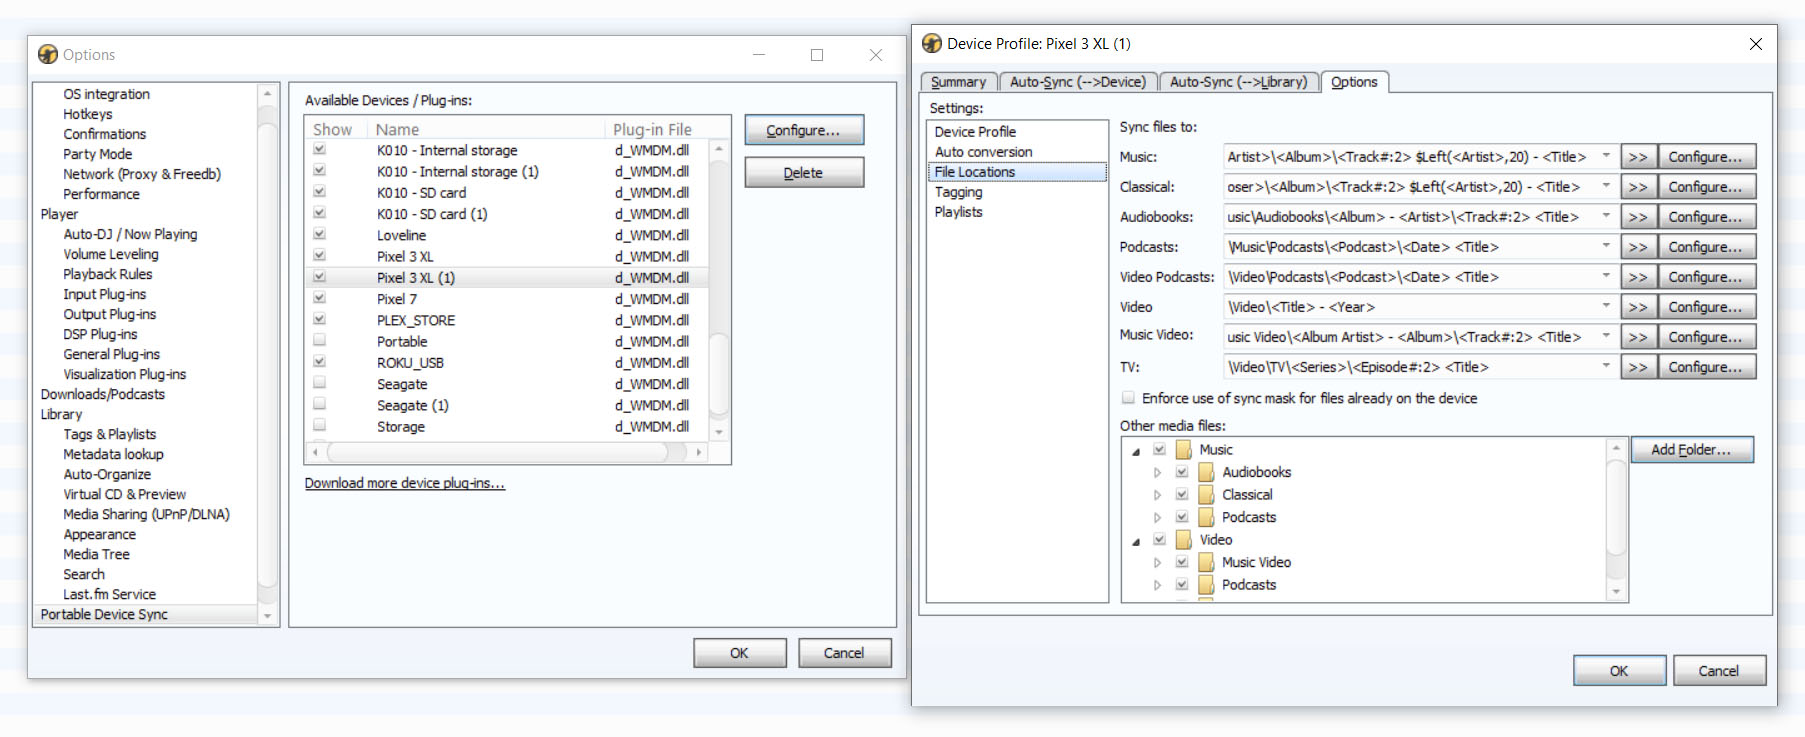Select Auto conversion in the Settings list
1805x737 pixels.
pos(983,152)
